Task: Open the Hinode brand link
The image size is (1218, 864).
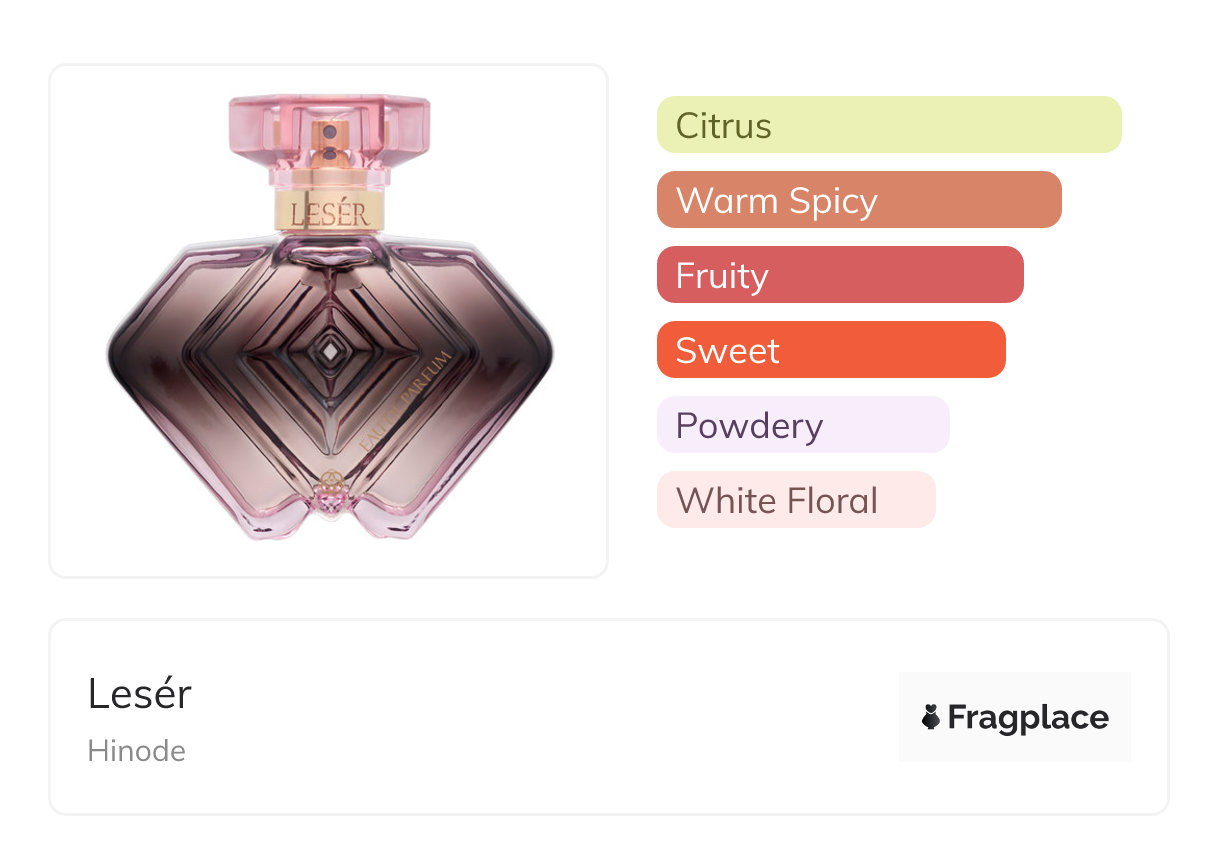Action: coord(136,751)
